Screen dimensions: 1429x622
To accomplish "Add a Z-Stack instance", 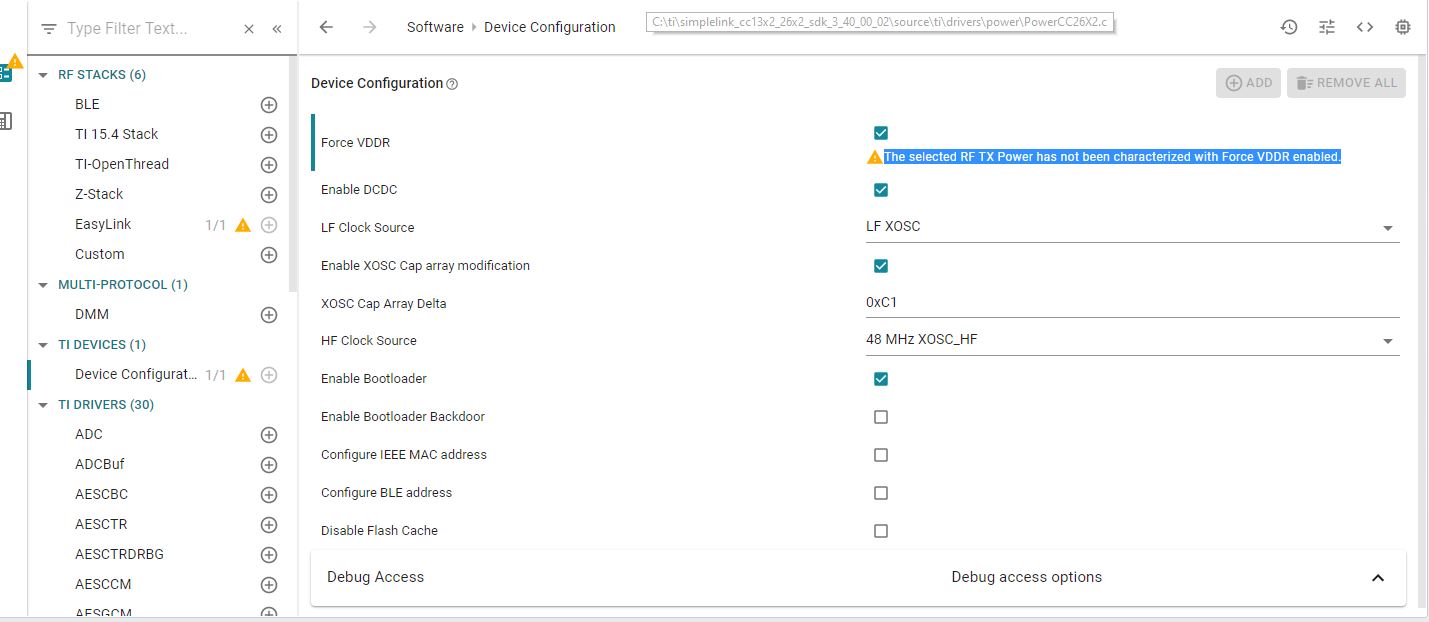I will [269, 194].
